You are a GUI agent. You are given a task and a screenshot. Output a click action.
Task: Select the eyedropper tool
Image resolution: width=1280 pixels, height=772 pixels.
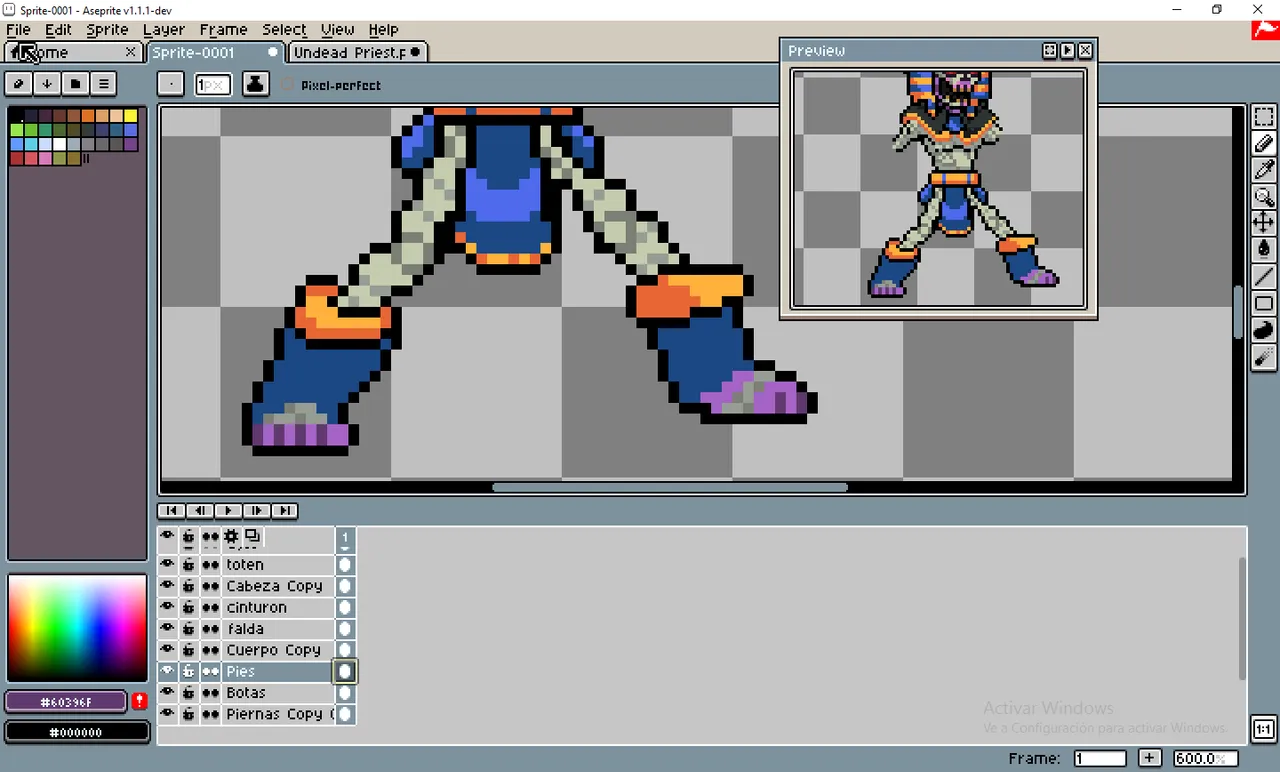pyautogui.click(x=1264, y=170)
